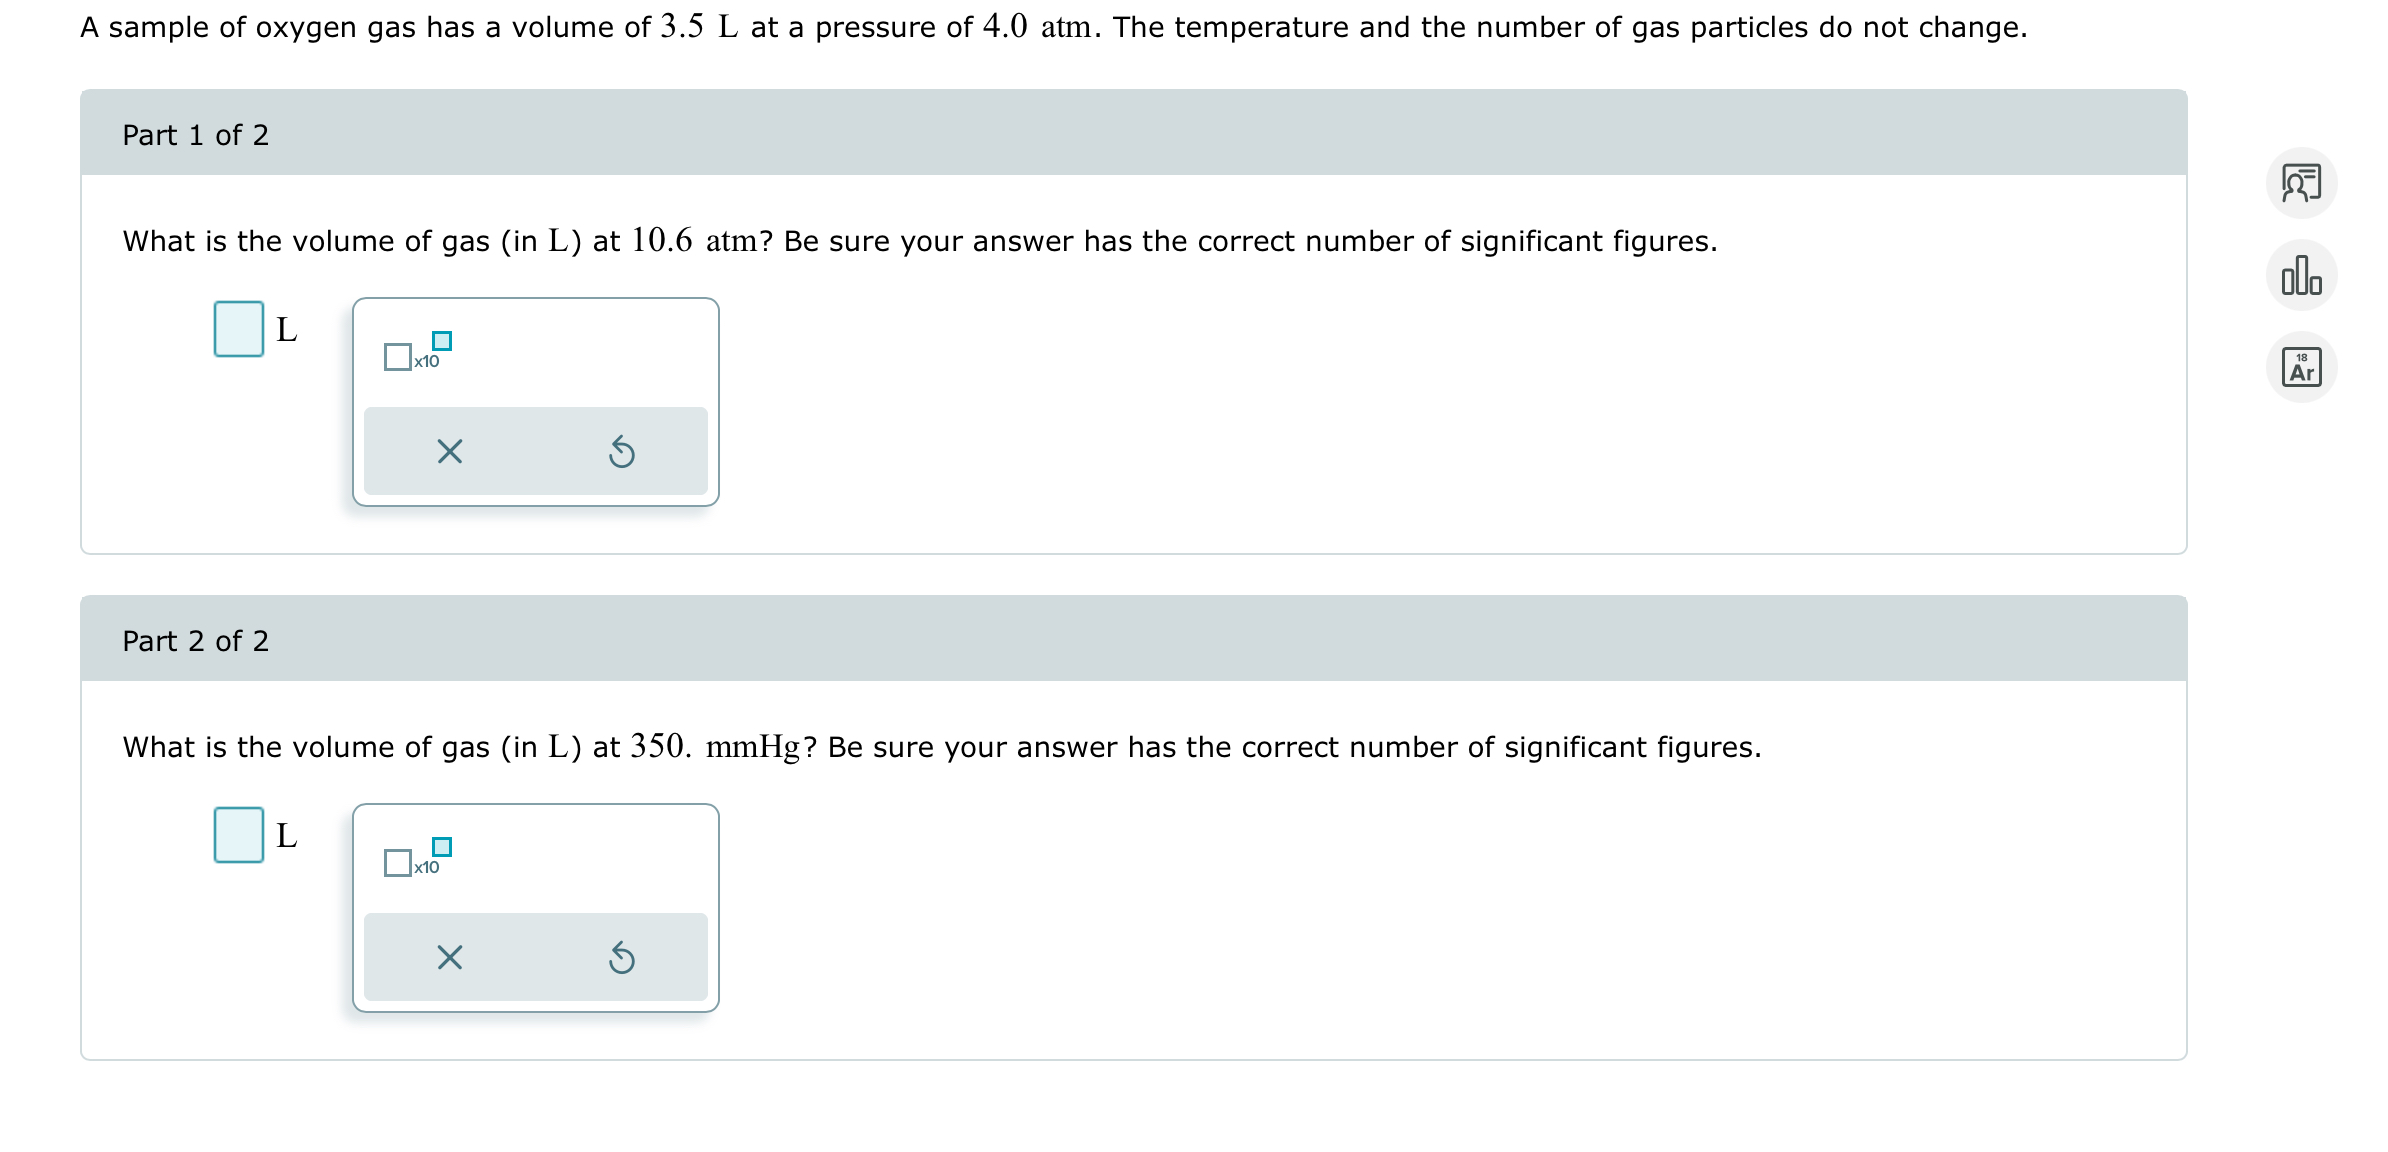Click the coefficient box beside x10 in Part 2

click(396, 862)
